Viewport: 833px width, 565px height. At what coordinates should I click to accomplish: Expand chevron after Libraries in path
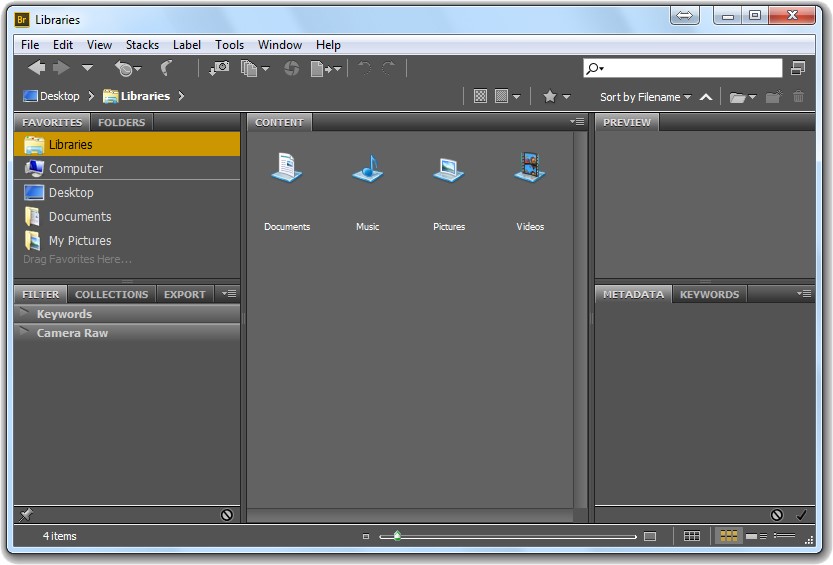click(x=181, y=96)
